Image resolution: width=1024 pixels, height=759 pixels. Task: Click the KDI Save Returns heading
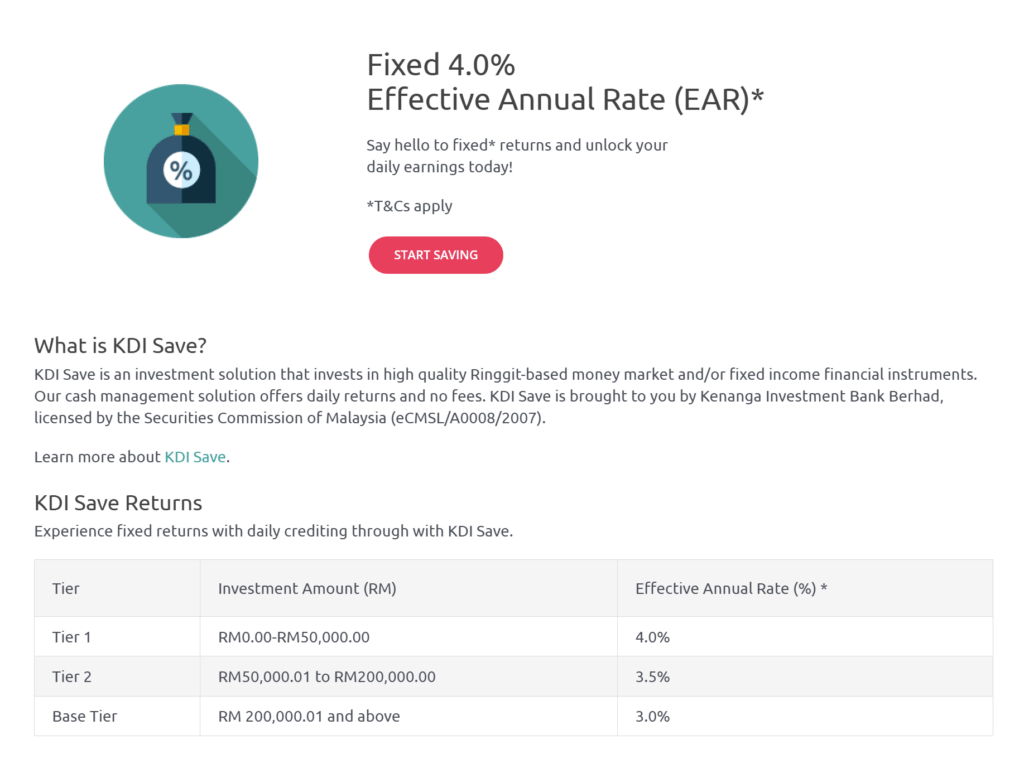tap(118, 503)
